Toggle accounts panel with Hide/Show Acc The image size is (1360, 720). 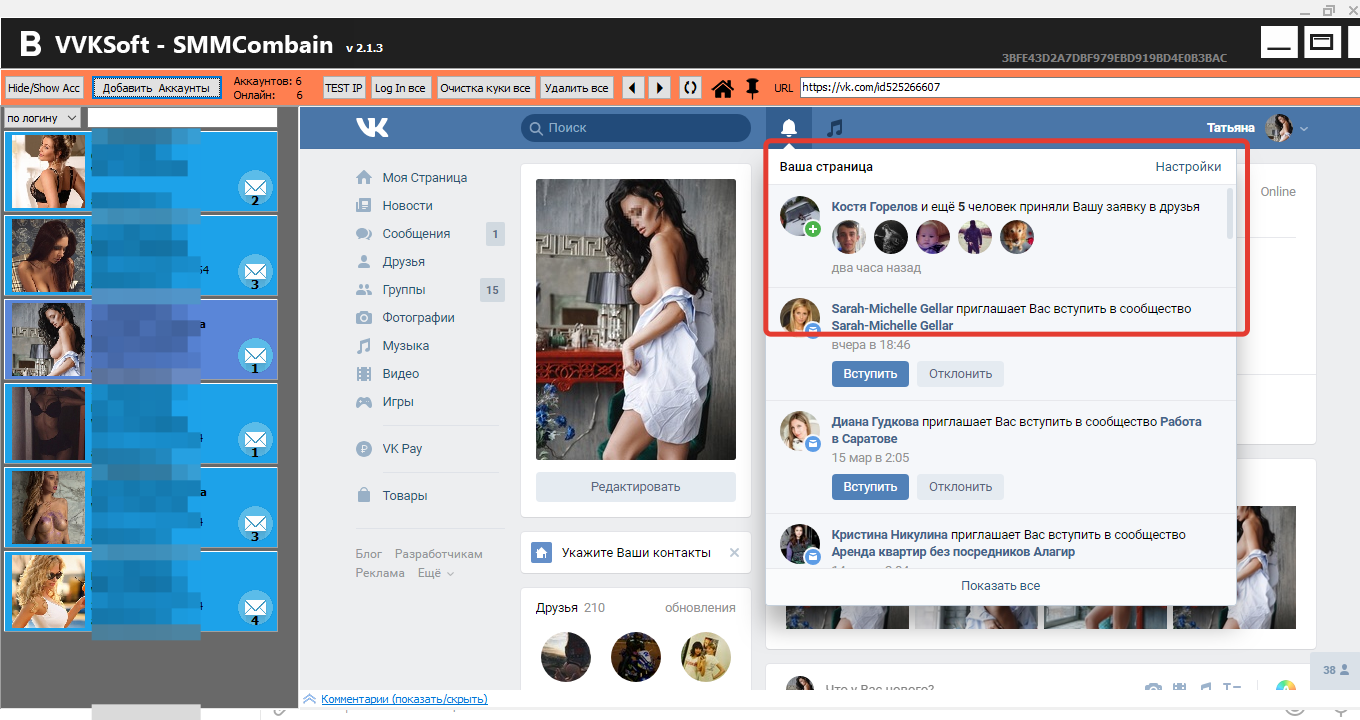44,88
